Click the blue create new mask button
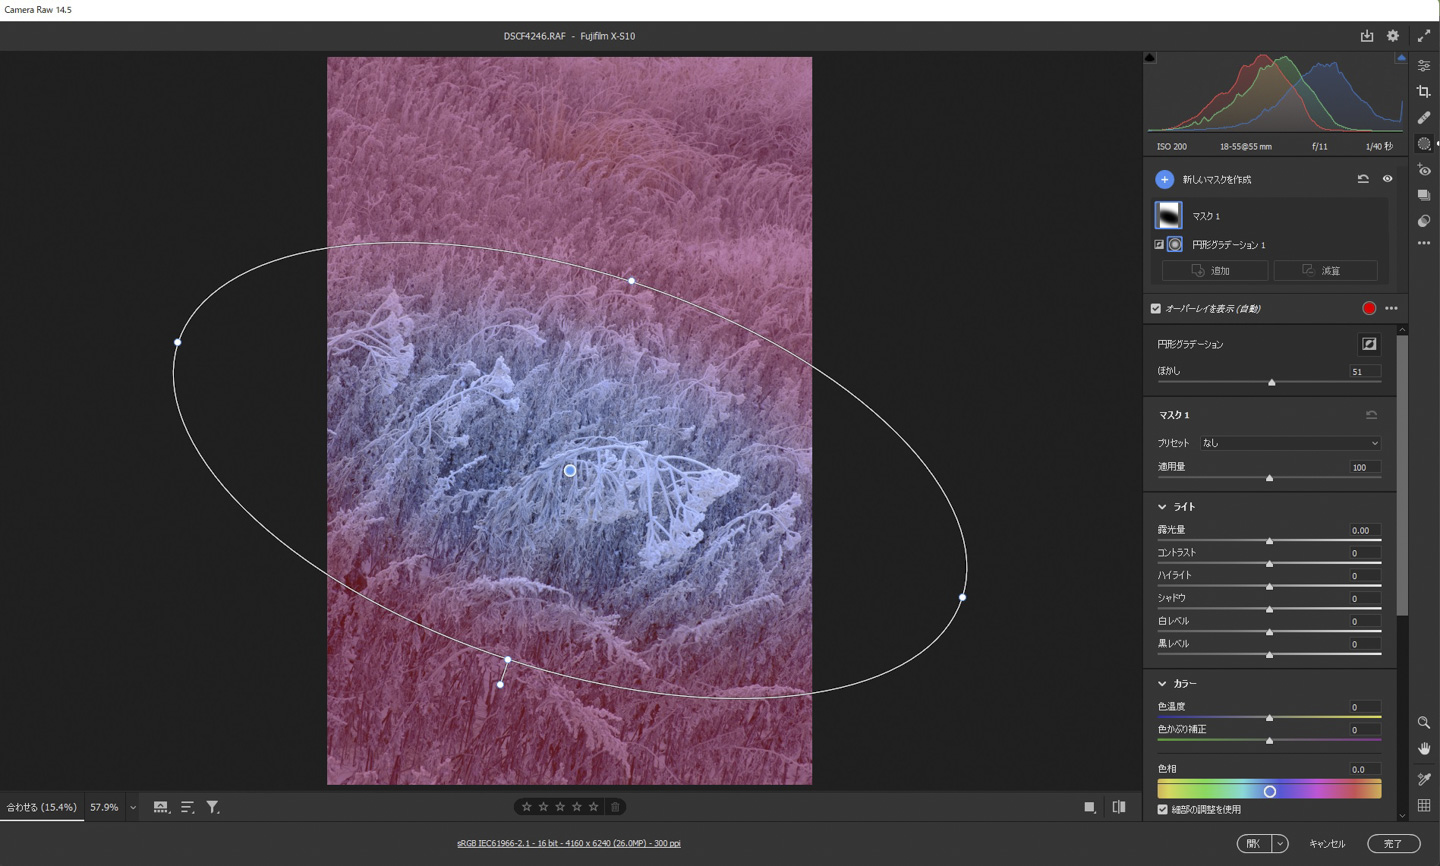1440x866 pixels. [1164, 179]
